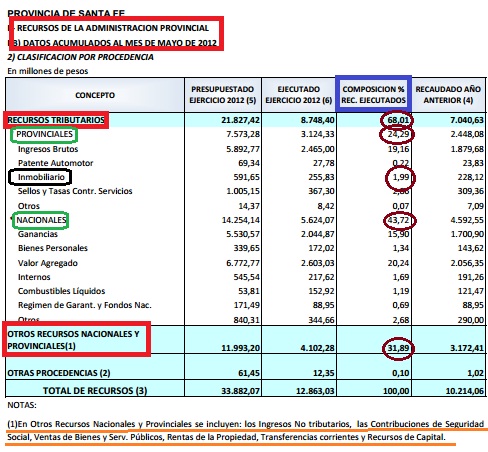
Task: Select OTROS RECURSOS NACIONALES Y PROVINCIALES(1) label
Action: click(x=73, y=340)
